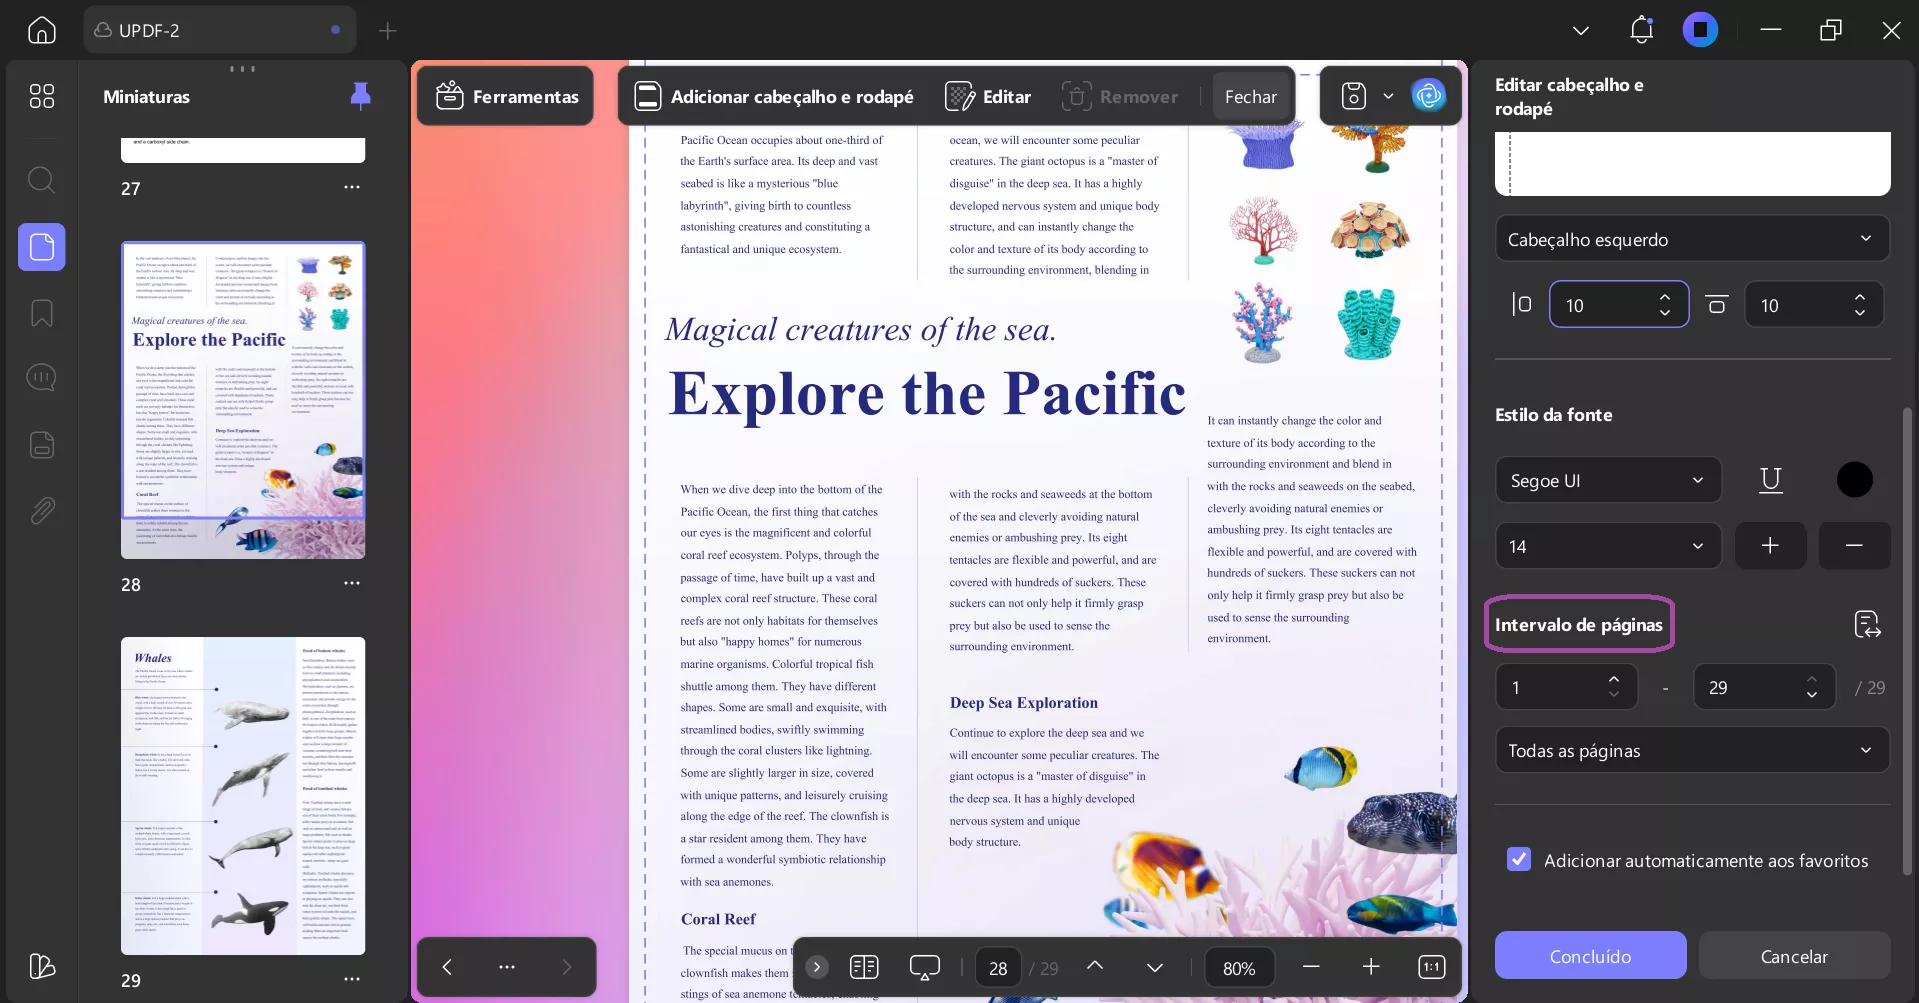Image resolution: width=1919 pixels, height=1003 pixels.
Task: Select the Remover option in the toolbar
Action: pyautogui.click(x=1120, y=95)
